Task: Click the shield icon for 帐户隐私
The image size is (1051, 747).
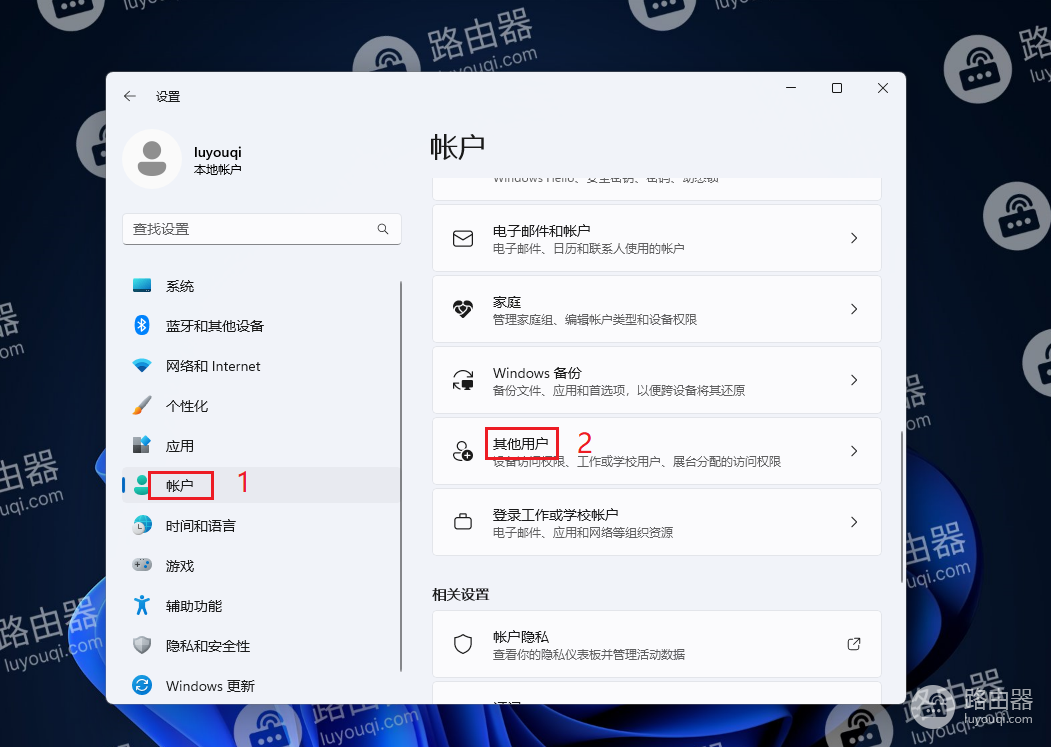Action: tap(463, 644)
